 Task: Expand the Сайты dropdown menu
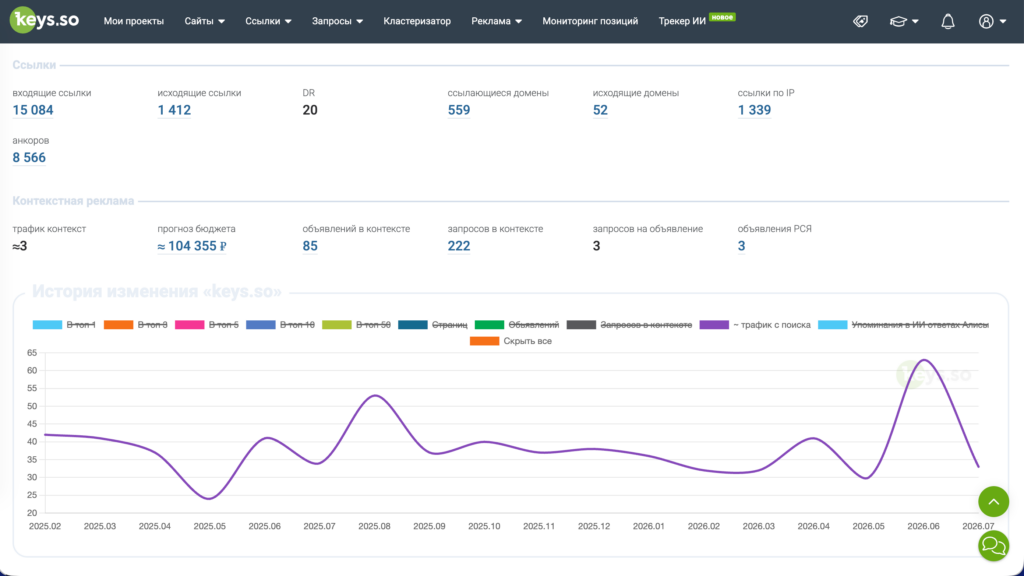point(204,21)
